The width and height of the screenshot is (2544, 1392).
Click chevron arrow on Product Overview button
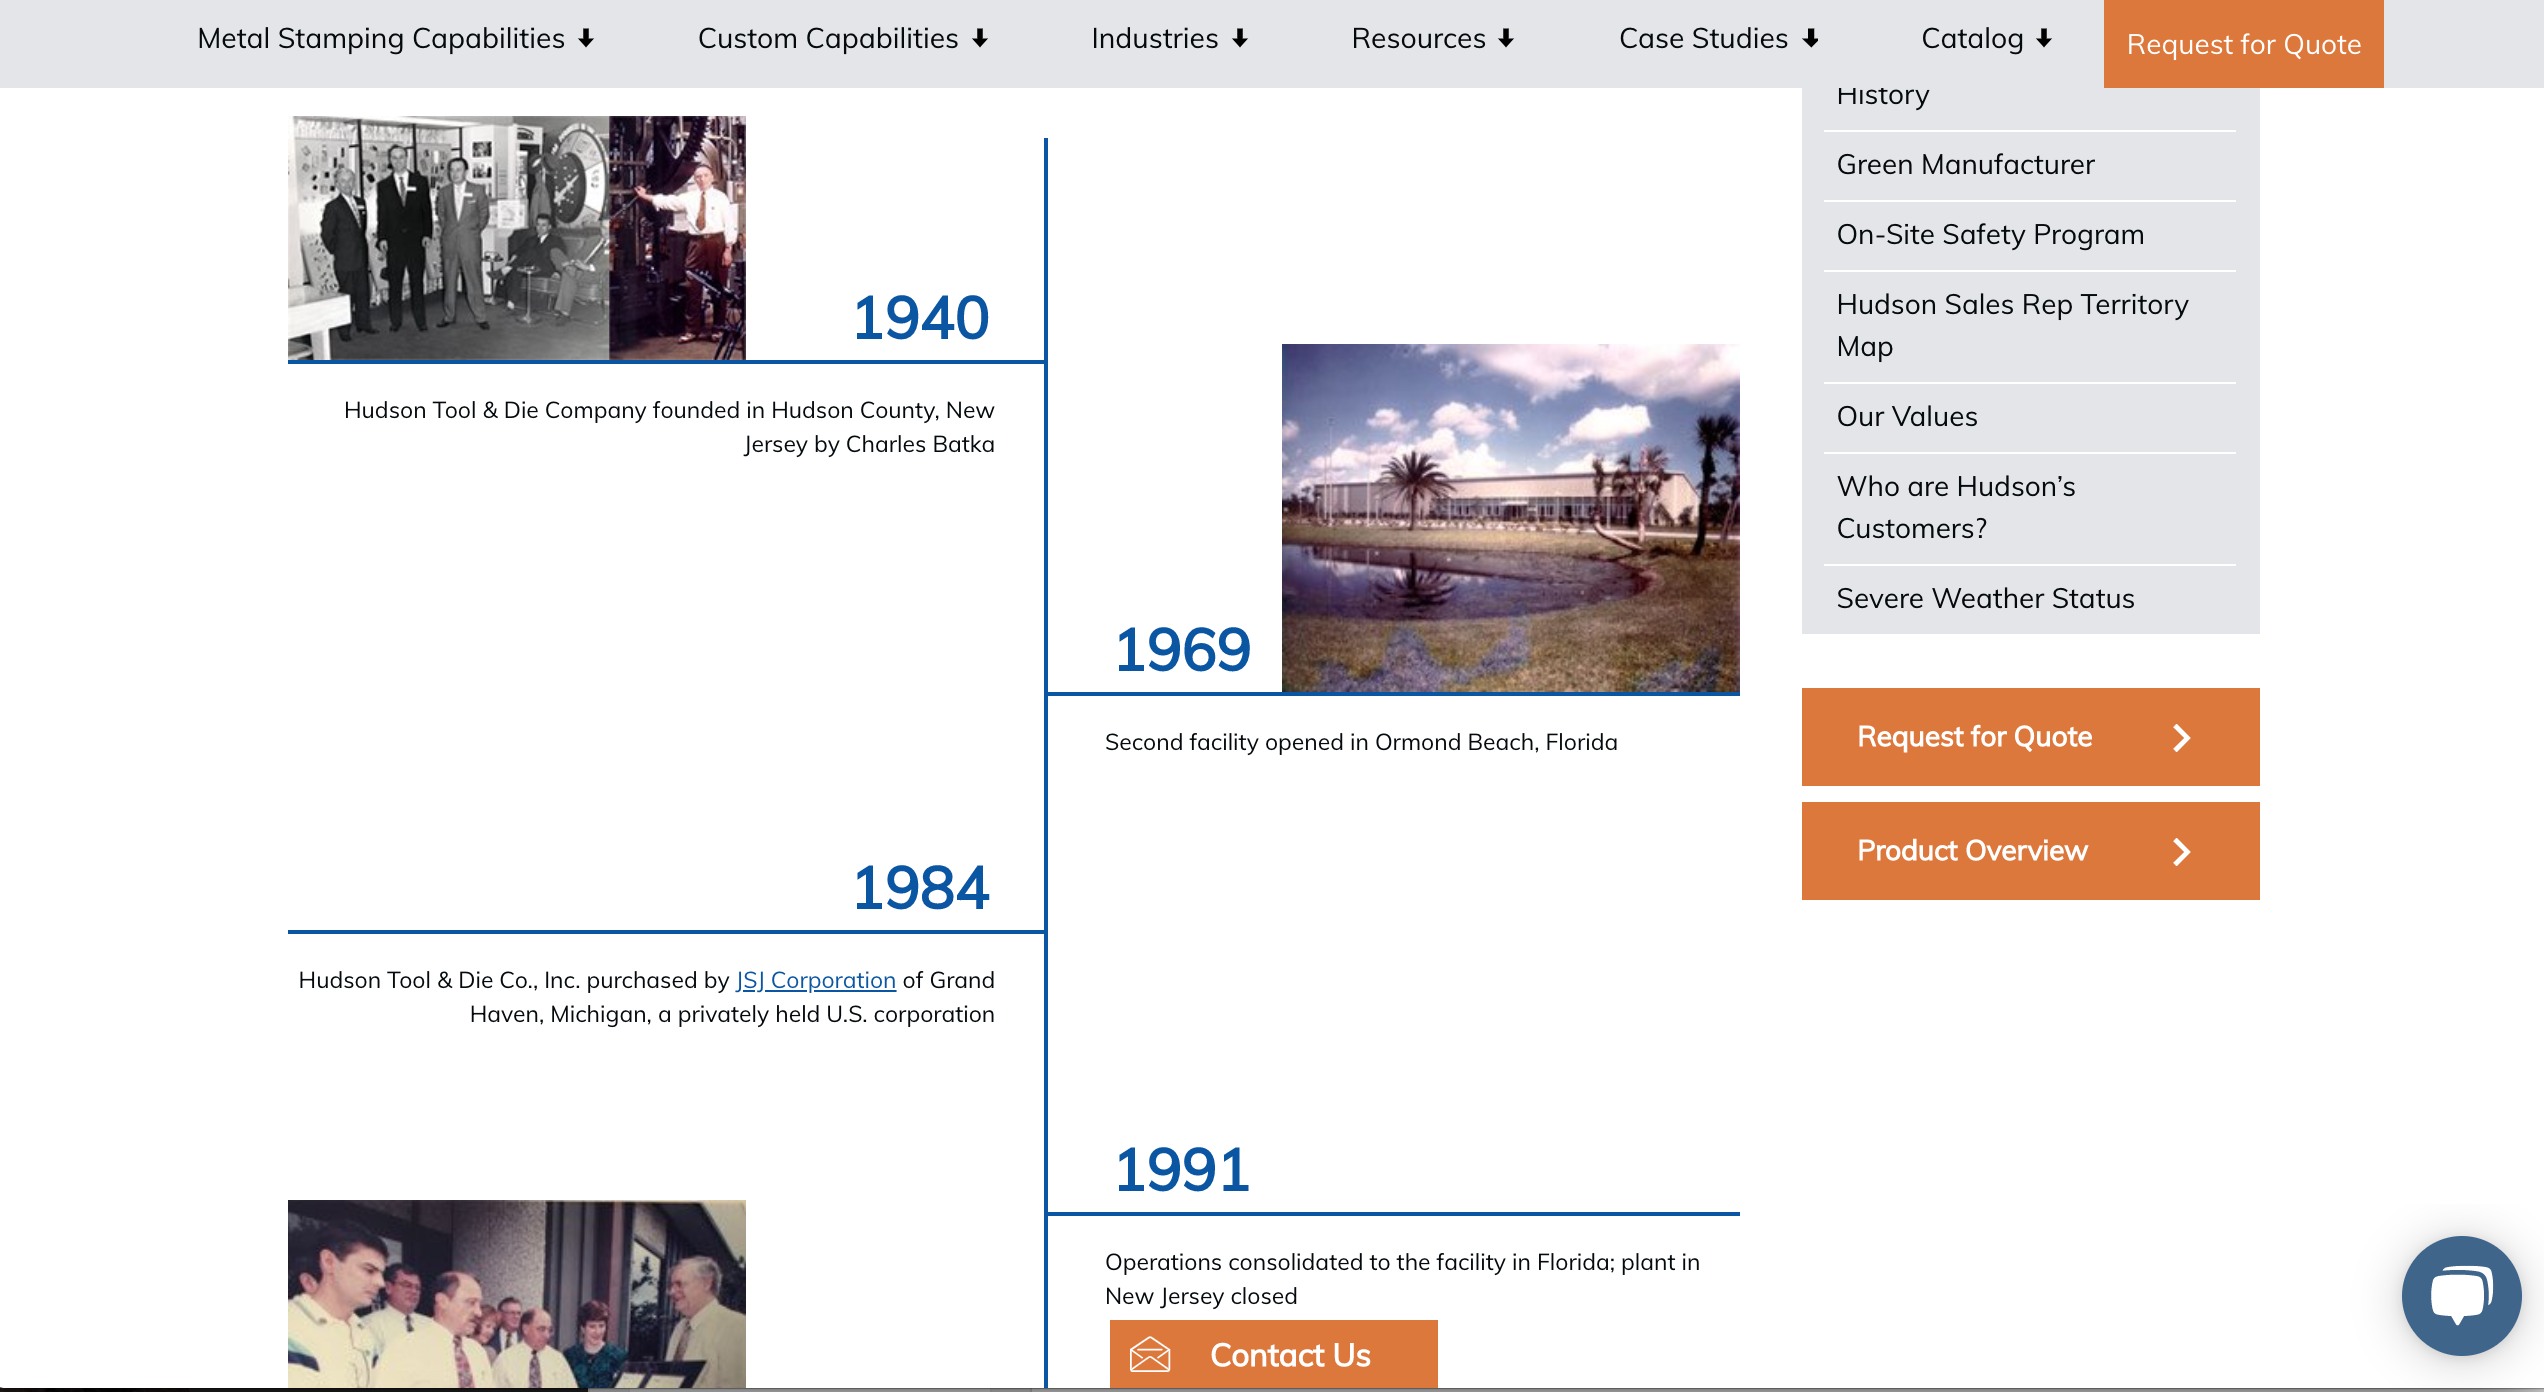pyautogui.click(x=2182, y=852)
